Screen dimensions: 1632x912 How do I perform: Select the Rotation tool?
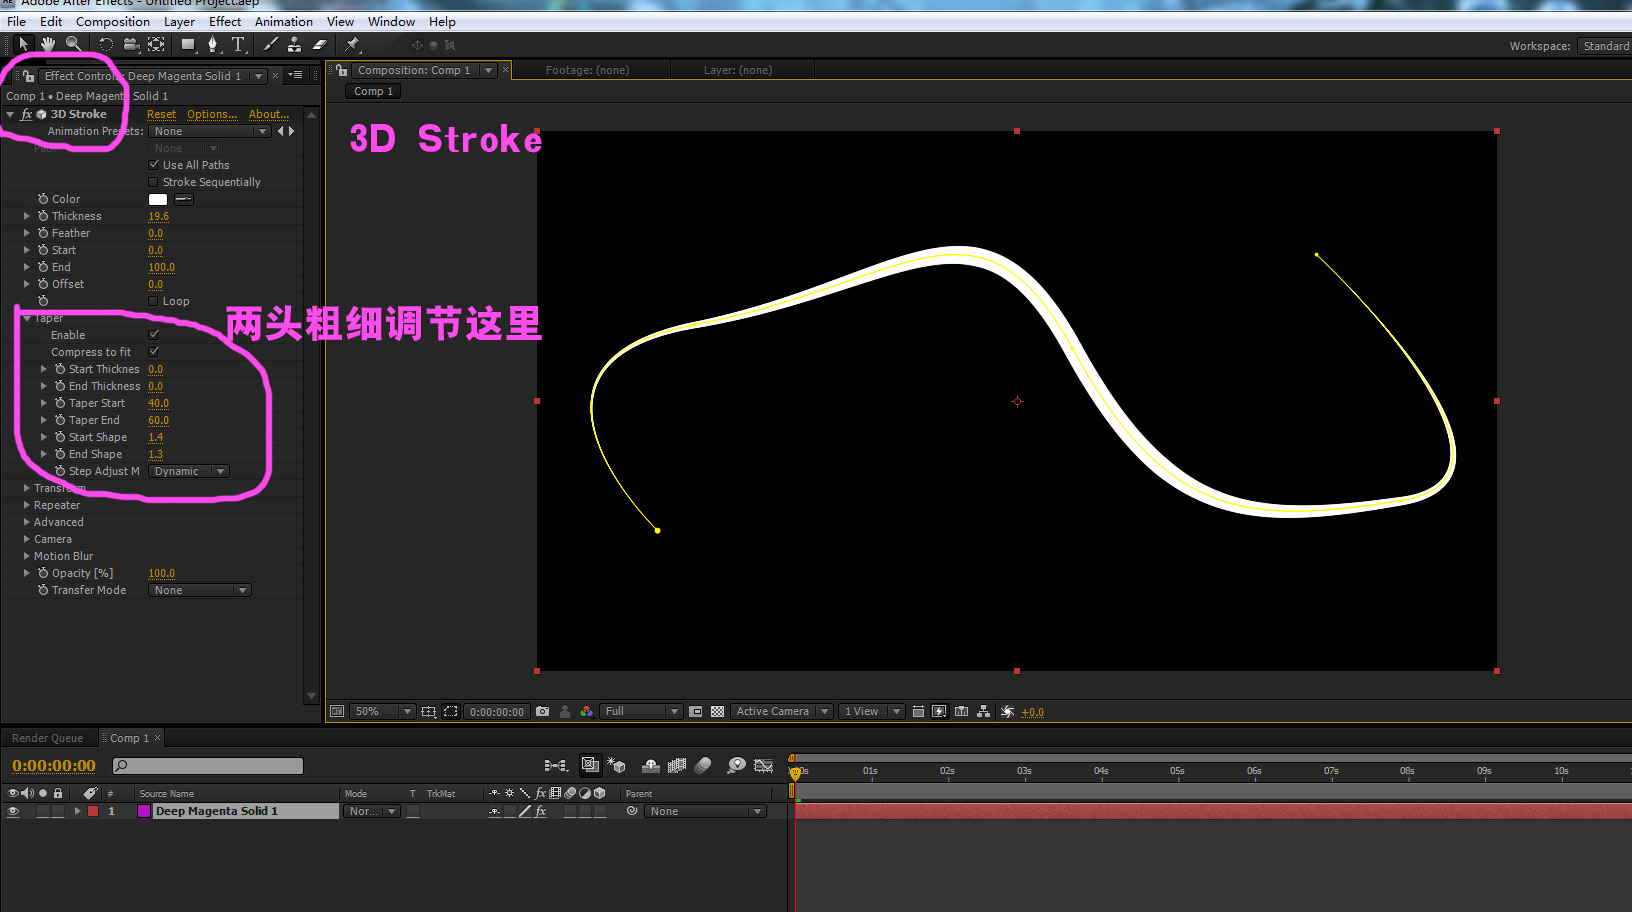105,44
